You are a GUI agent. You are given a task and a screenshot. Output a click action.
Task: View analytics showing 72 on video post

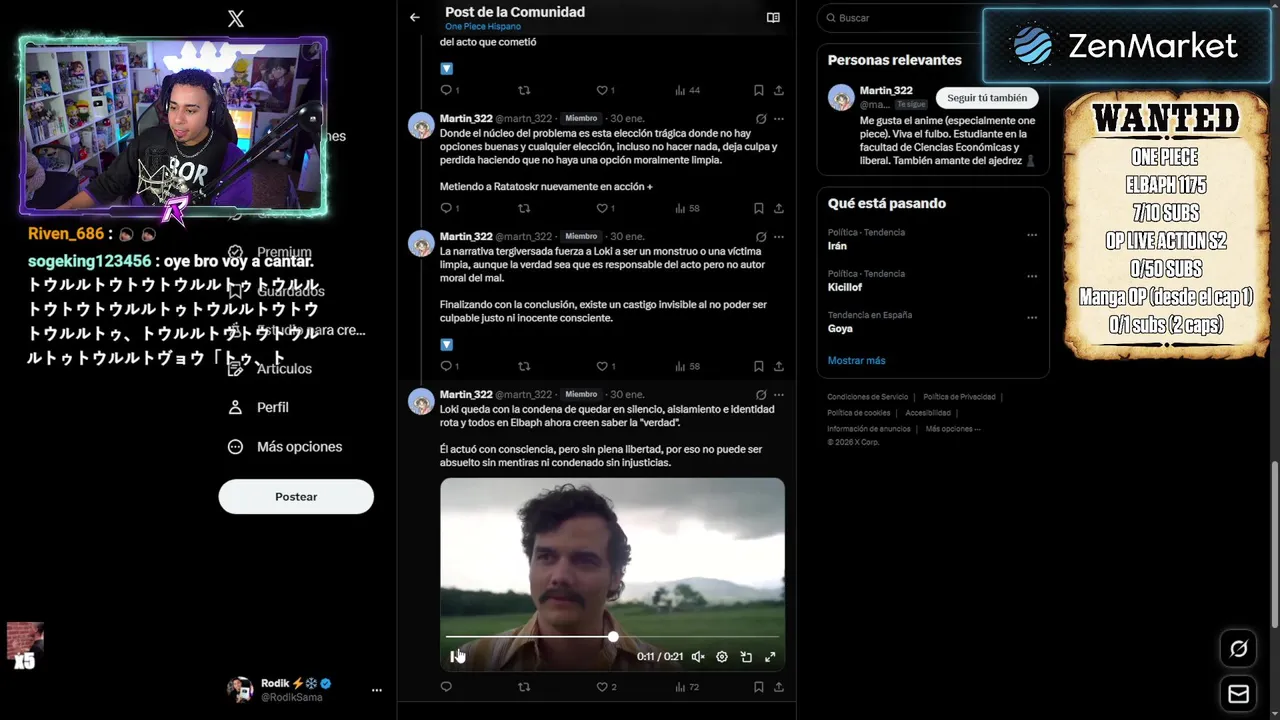(687, 687)
